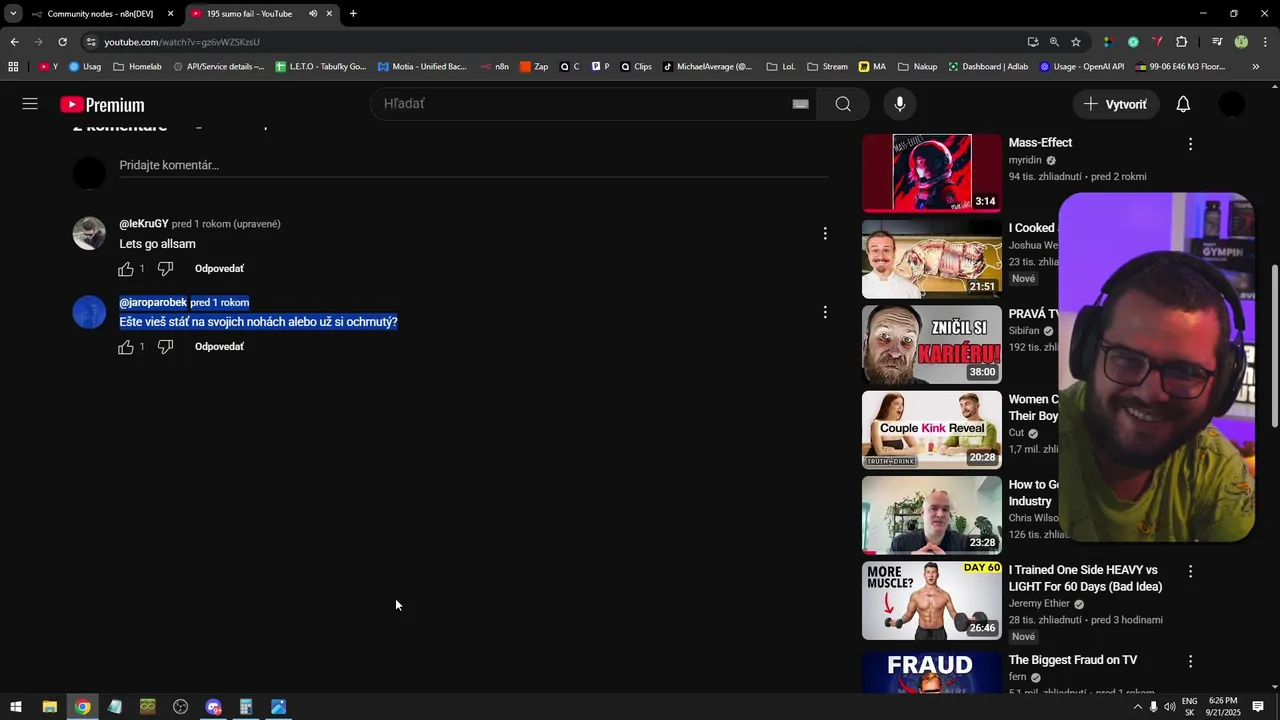Like the comment by @leKruGY
This screenshot has height=720, width=1280.
pos(126,269)
